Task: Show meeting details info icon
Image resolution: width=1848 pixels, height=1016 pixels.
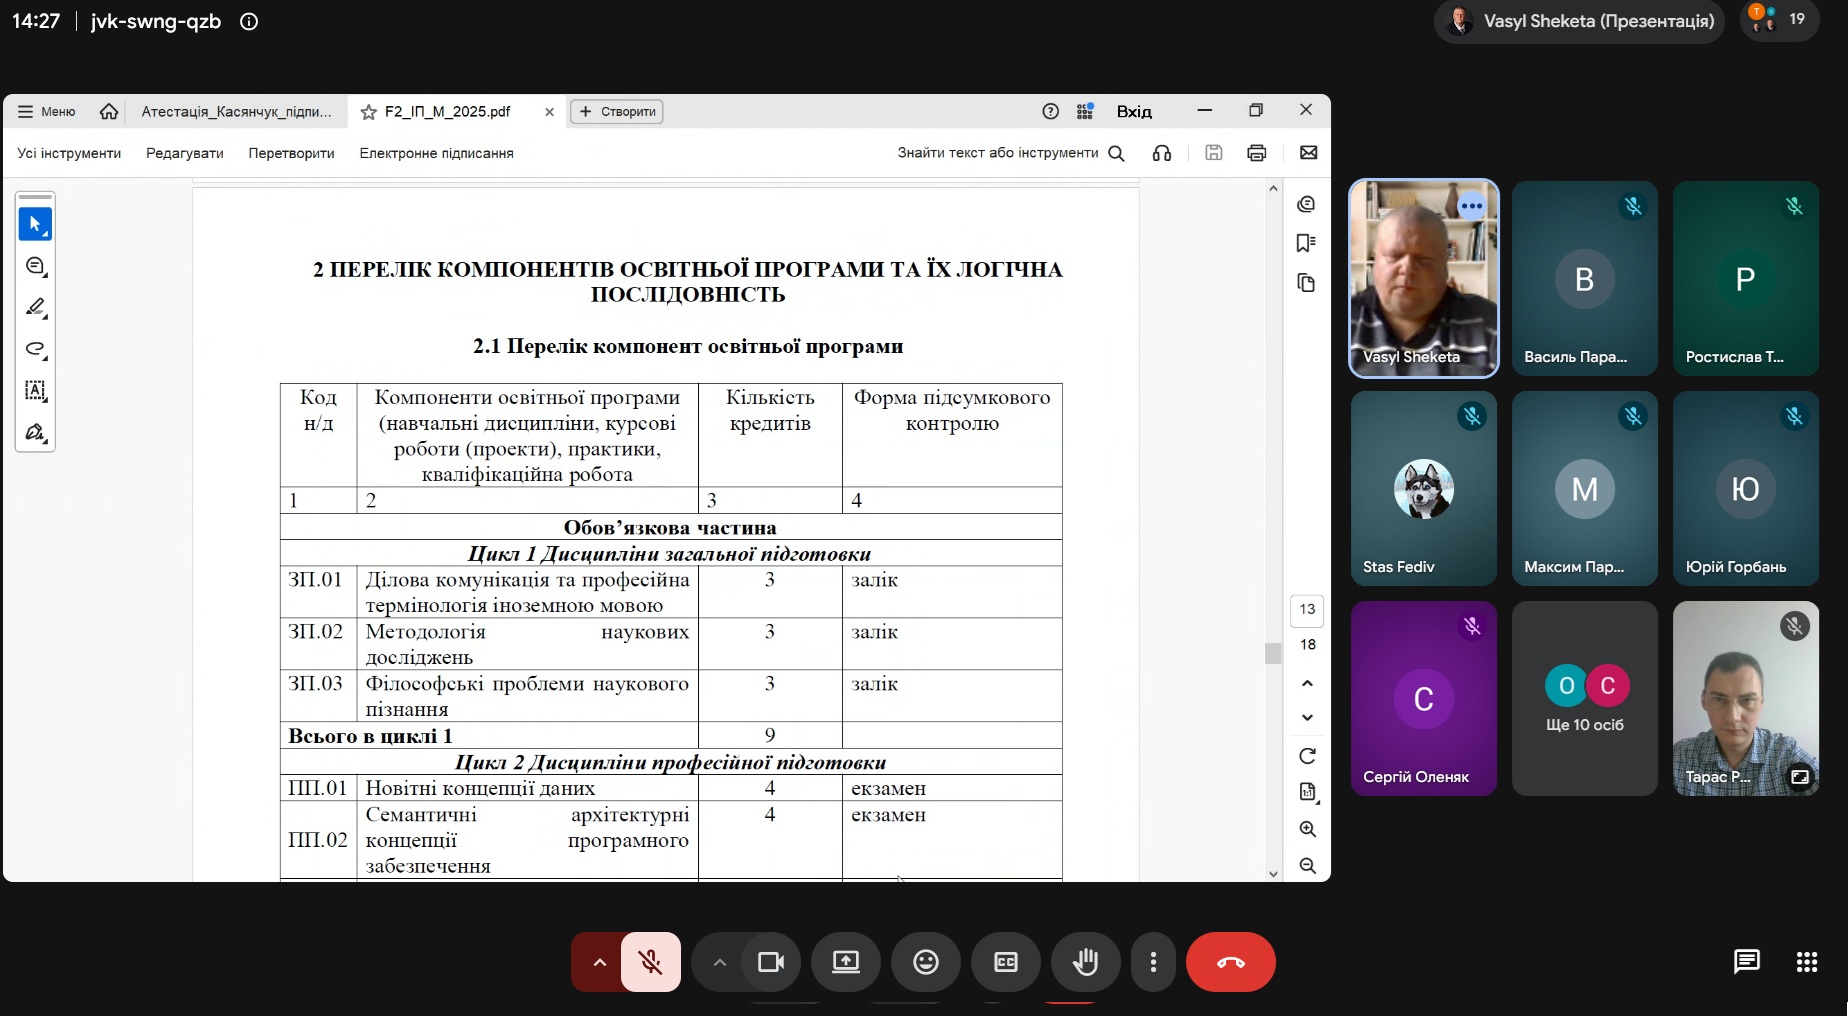Action: pyautogui.click(x=249, y=22)
